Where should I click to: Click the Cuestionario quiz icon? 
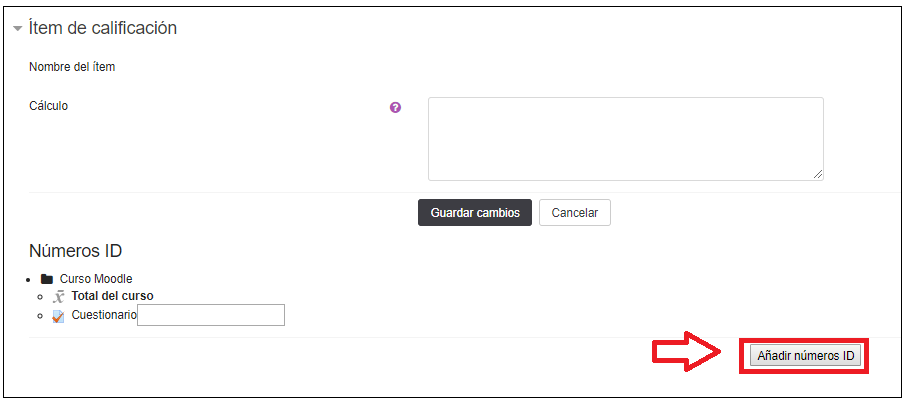[x=58, y=315]
